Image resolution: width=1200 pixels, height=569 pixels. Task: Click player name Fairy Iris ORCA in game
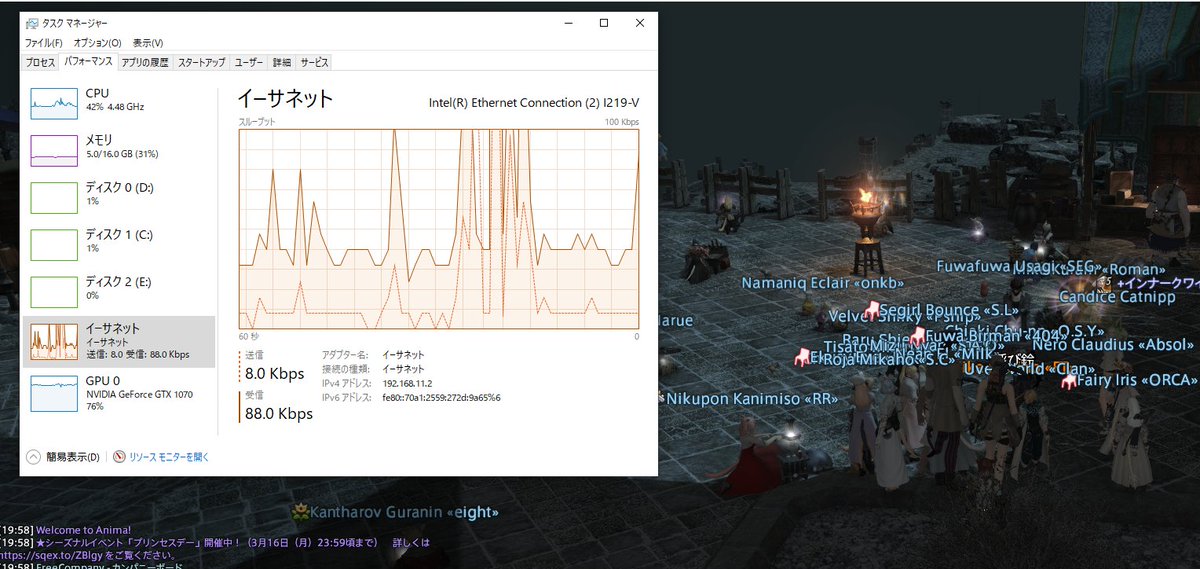pyautogui.click(x=1137, y=380)
